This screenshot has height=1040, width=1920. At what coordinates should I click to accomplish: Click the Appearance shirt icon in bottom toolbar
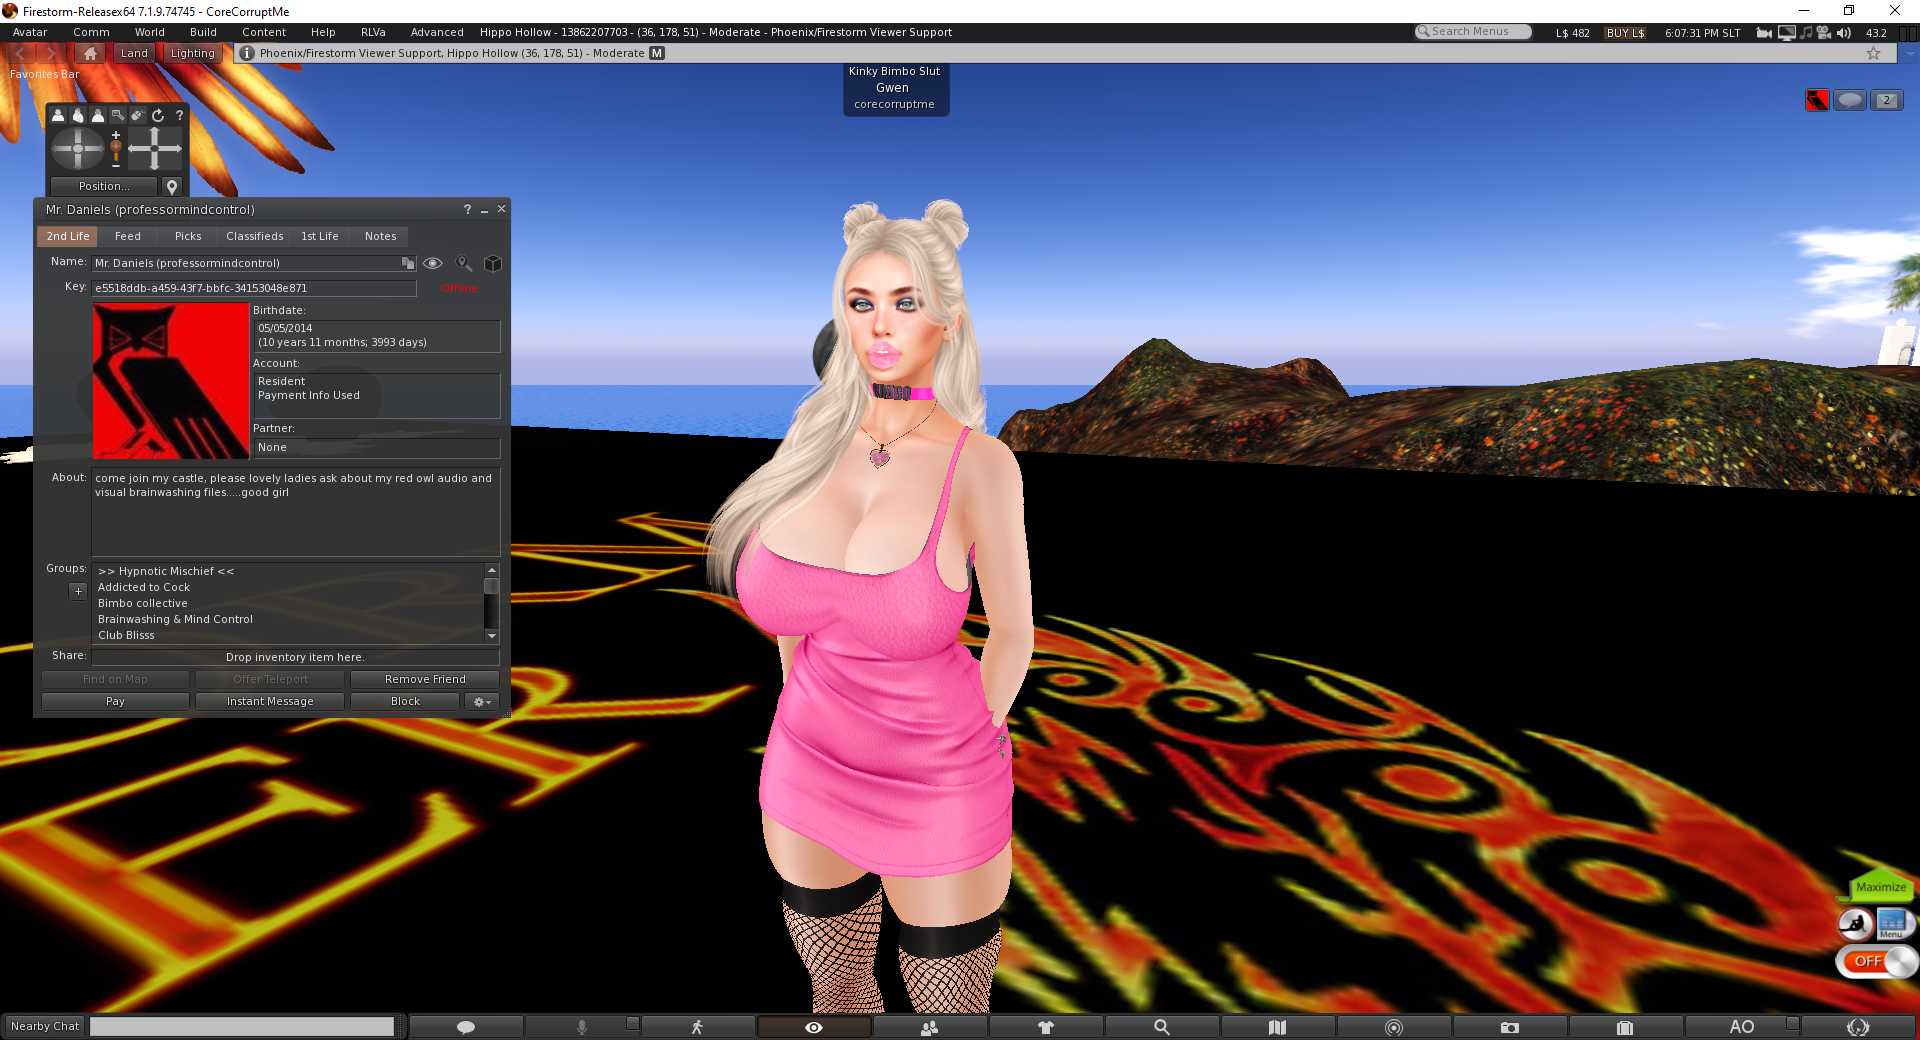[x=1045, y=1027]
